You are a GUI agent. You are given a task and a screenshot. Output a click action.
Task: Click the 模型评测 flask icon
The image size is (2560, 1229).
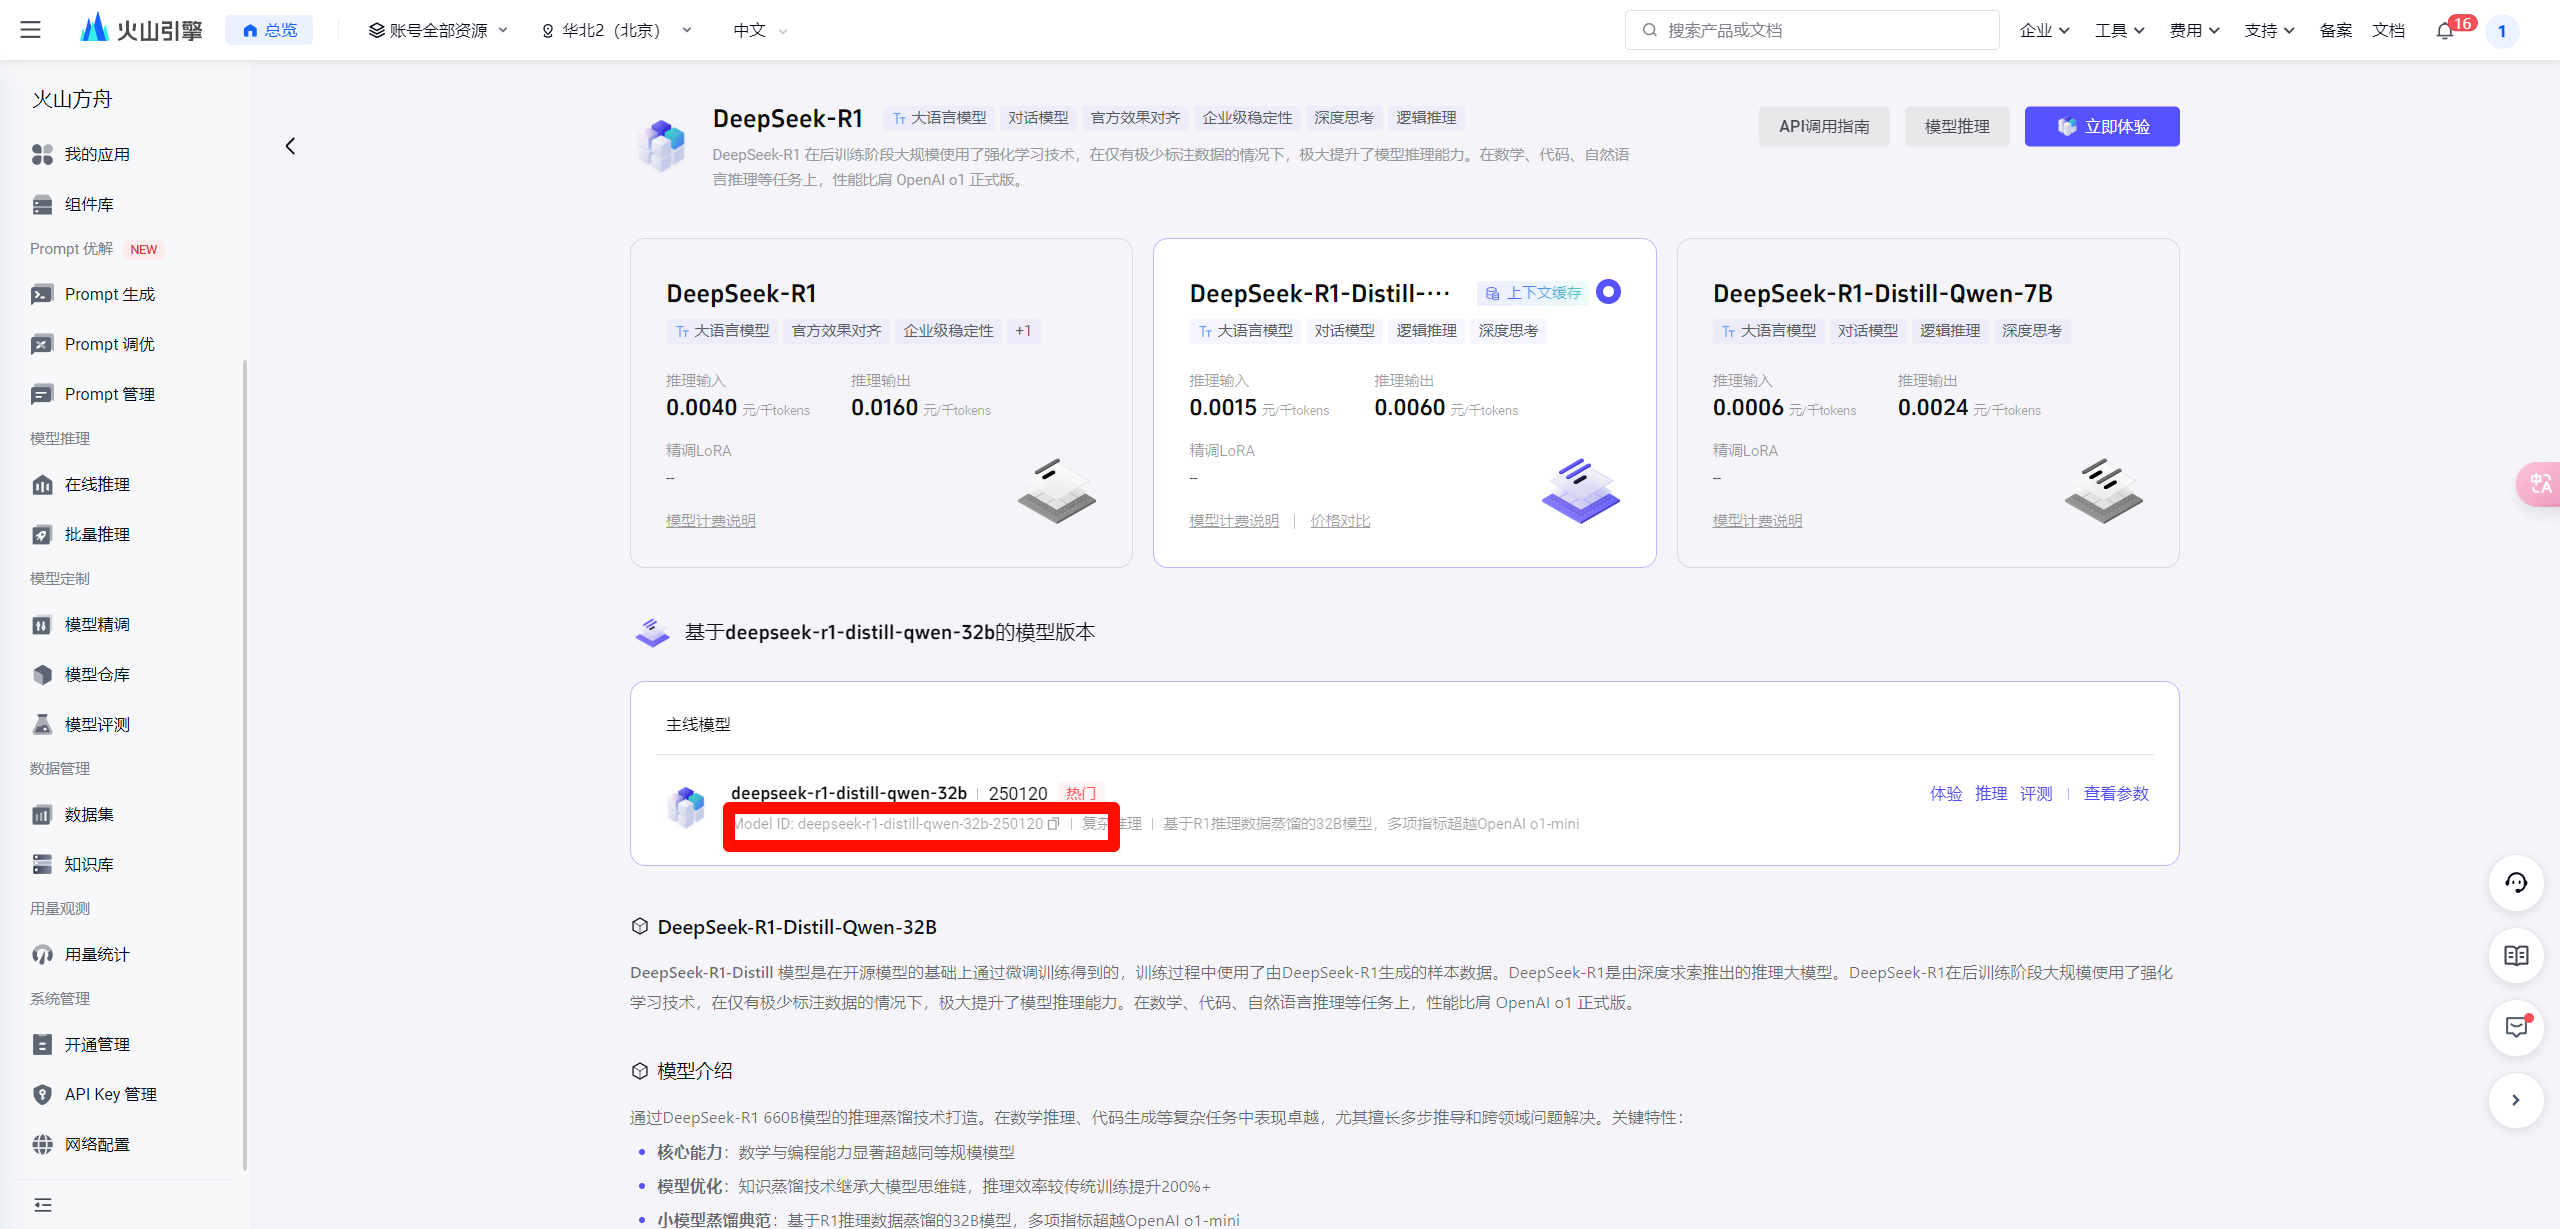(42, 724)
